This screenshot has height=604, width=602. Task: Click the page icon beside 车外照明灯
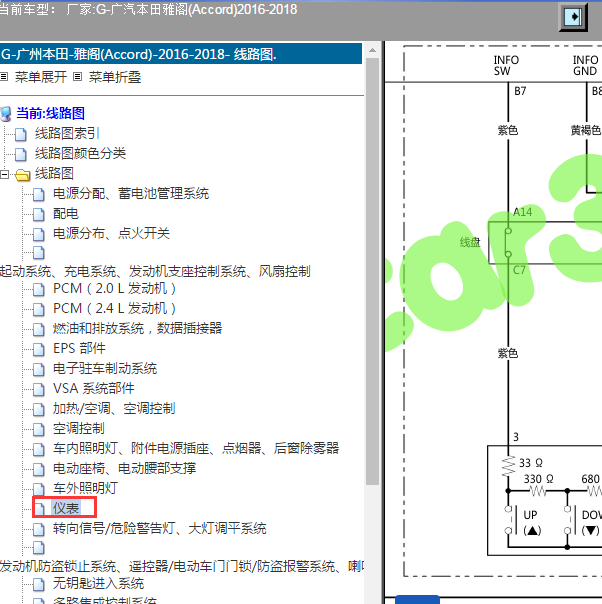tap(39, 489)
